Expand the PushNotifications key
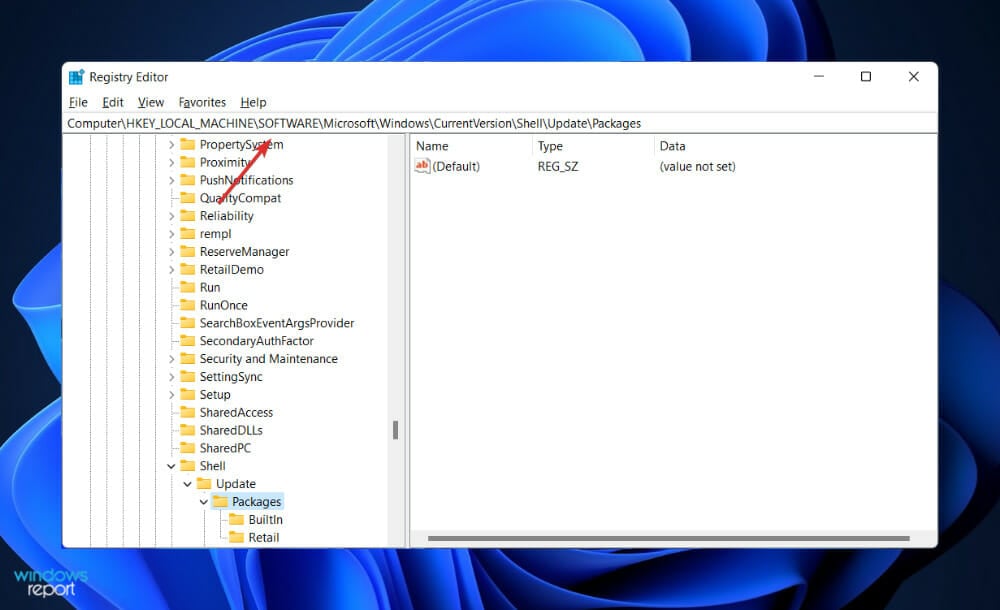The height and width of the screenshot is (610, 1000). point(172,180)
